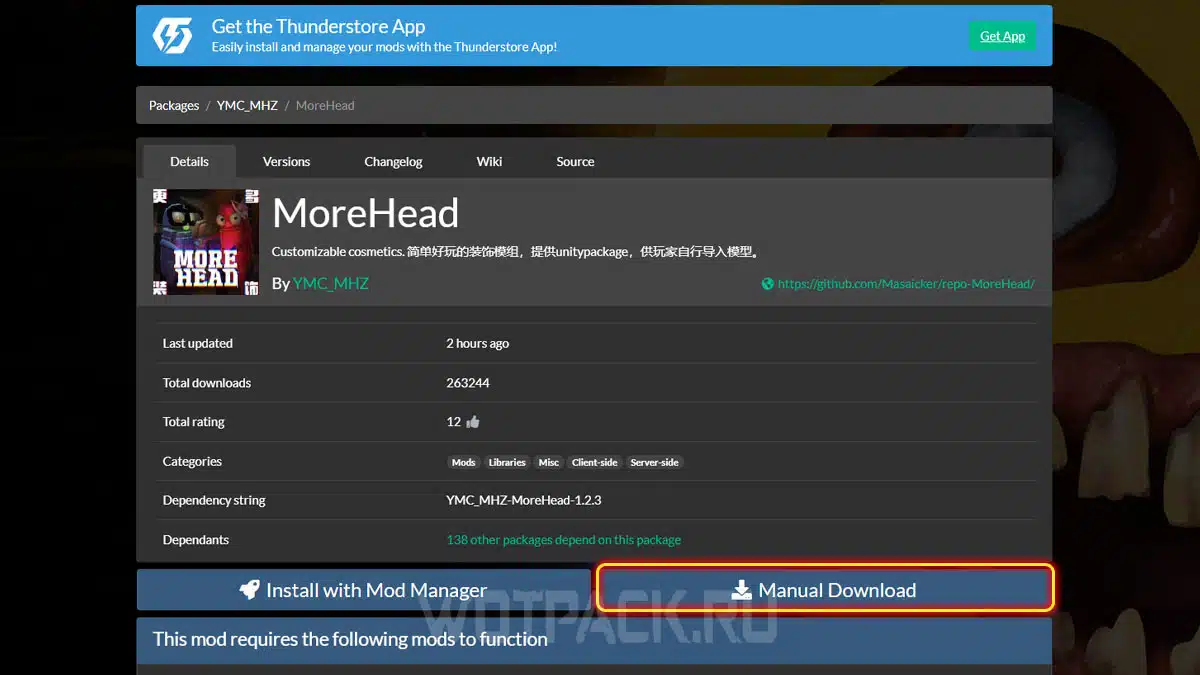Click the Thunderstore logo icon in the banner

coord(172,36)
